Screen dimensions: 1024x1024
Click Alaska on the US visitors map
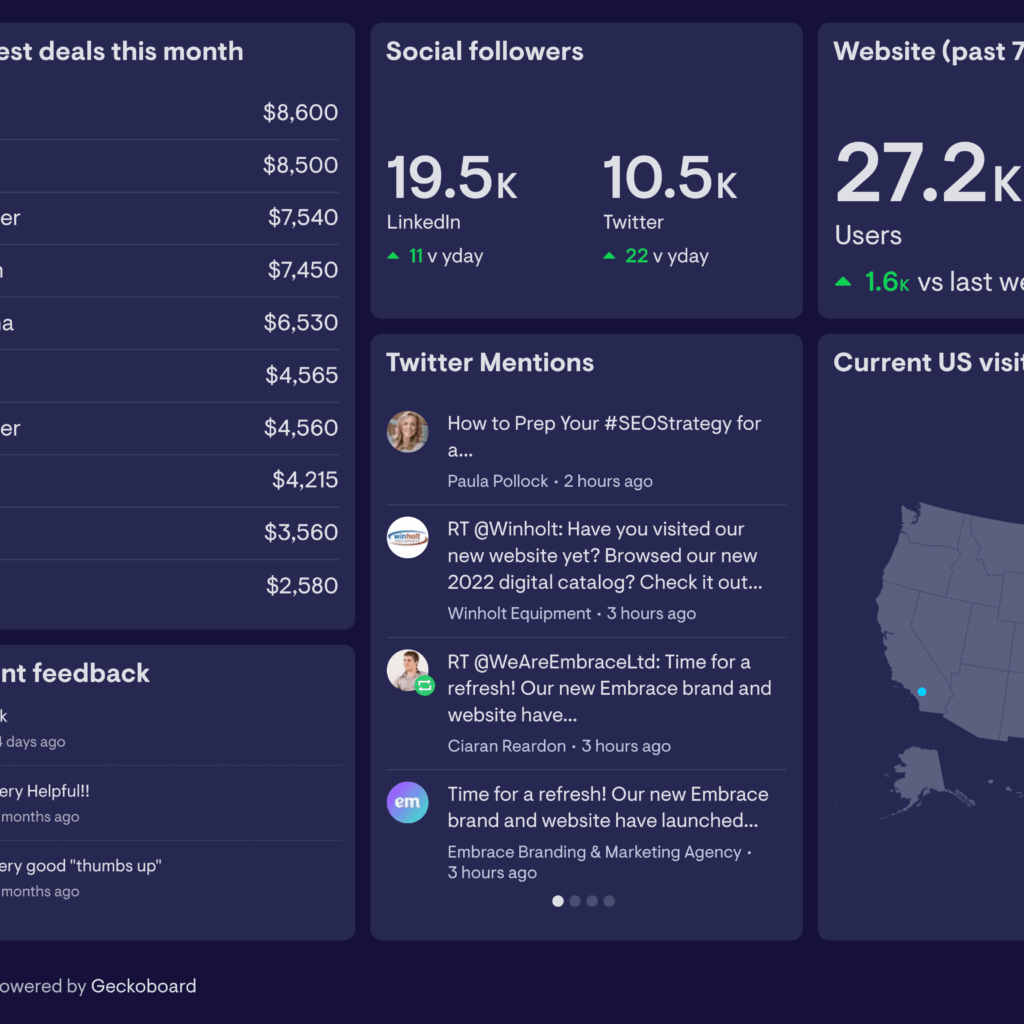pos(918,776)
